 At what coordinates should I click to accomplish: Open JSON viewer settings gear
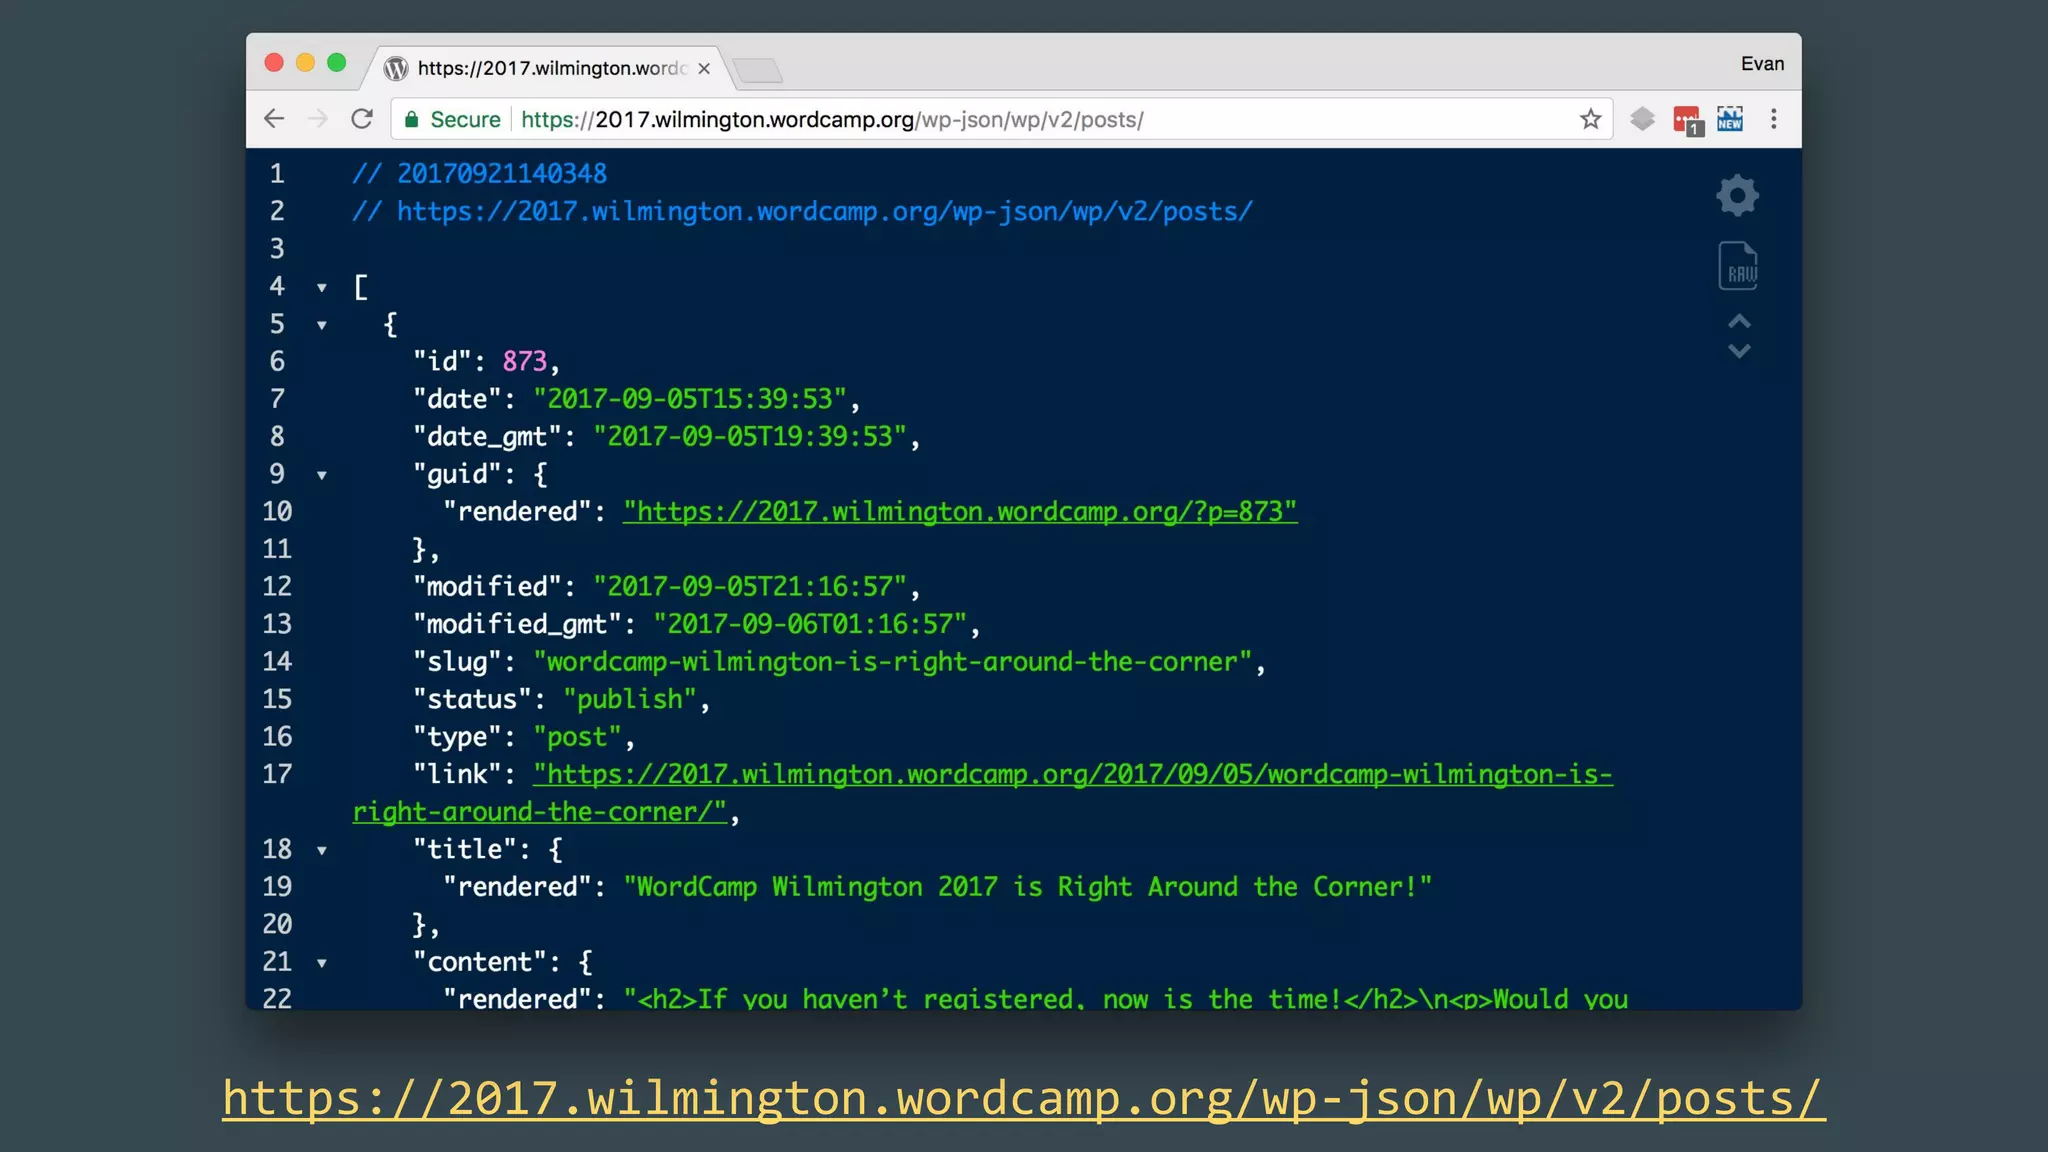tap(1738, 195)
